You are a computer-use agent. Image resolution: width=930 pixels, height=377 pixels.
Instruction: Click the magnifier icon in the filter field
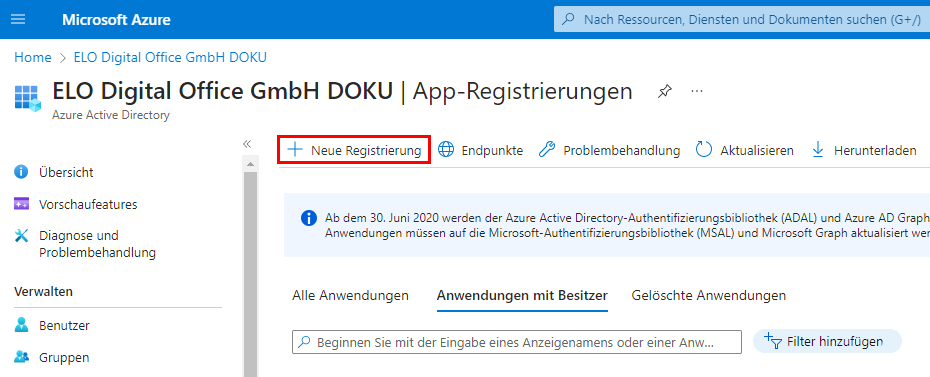(x=304, y=342)
